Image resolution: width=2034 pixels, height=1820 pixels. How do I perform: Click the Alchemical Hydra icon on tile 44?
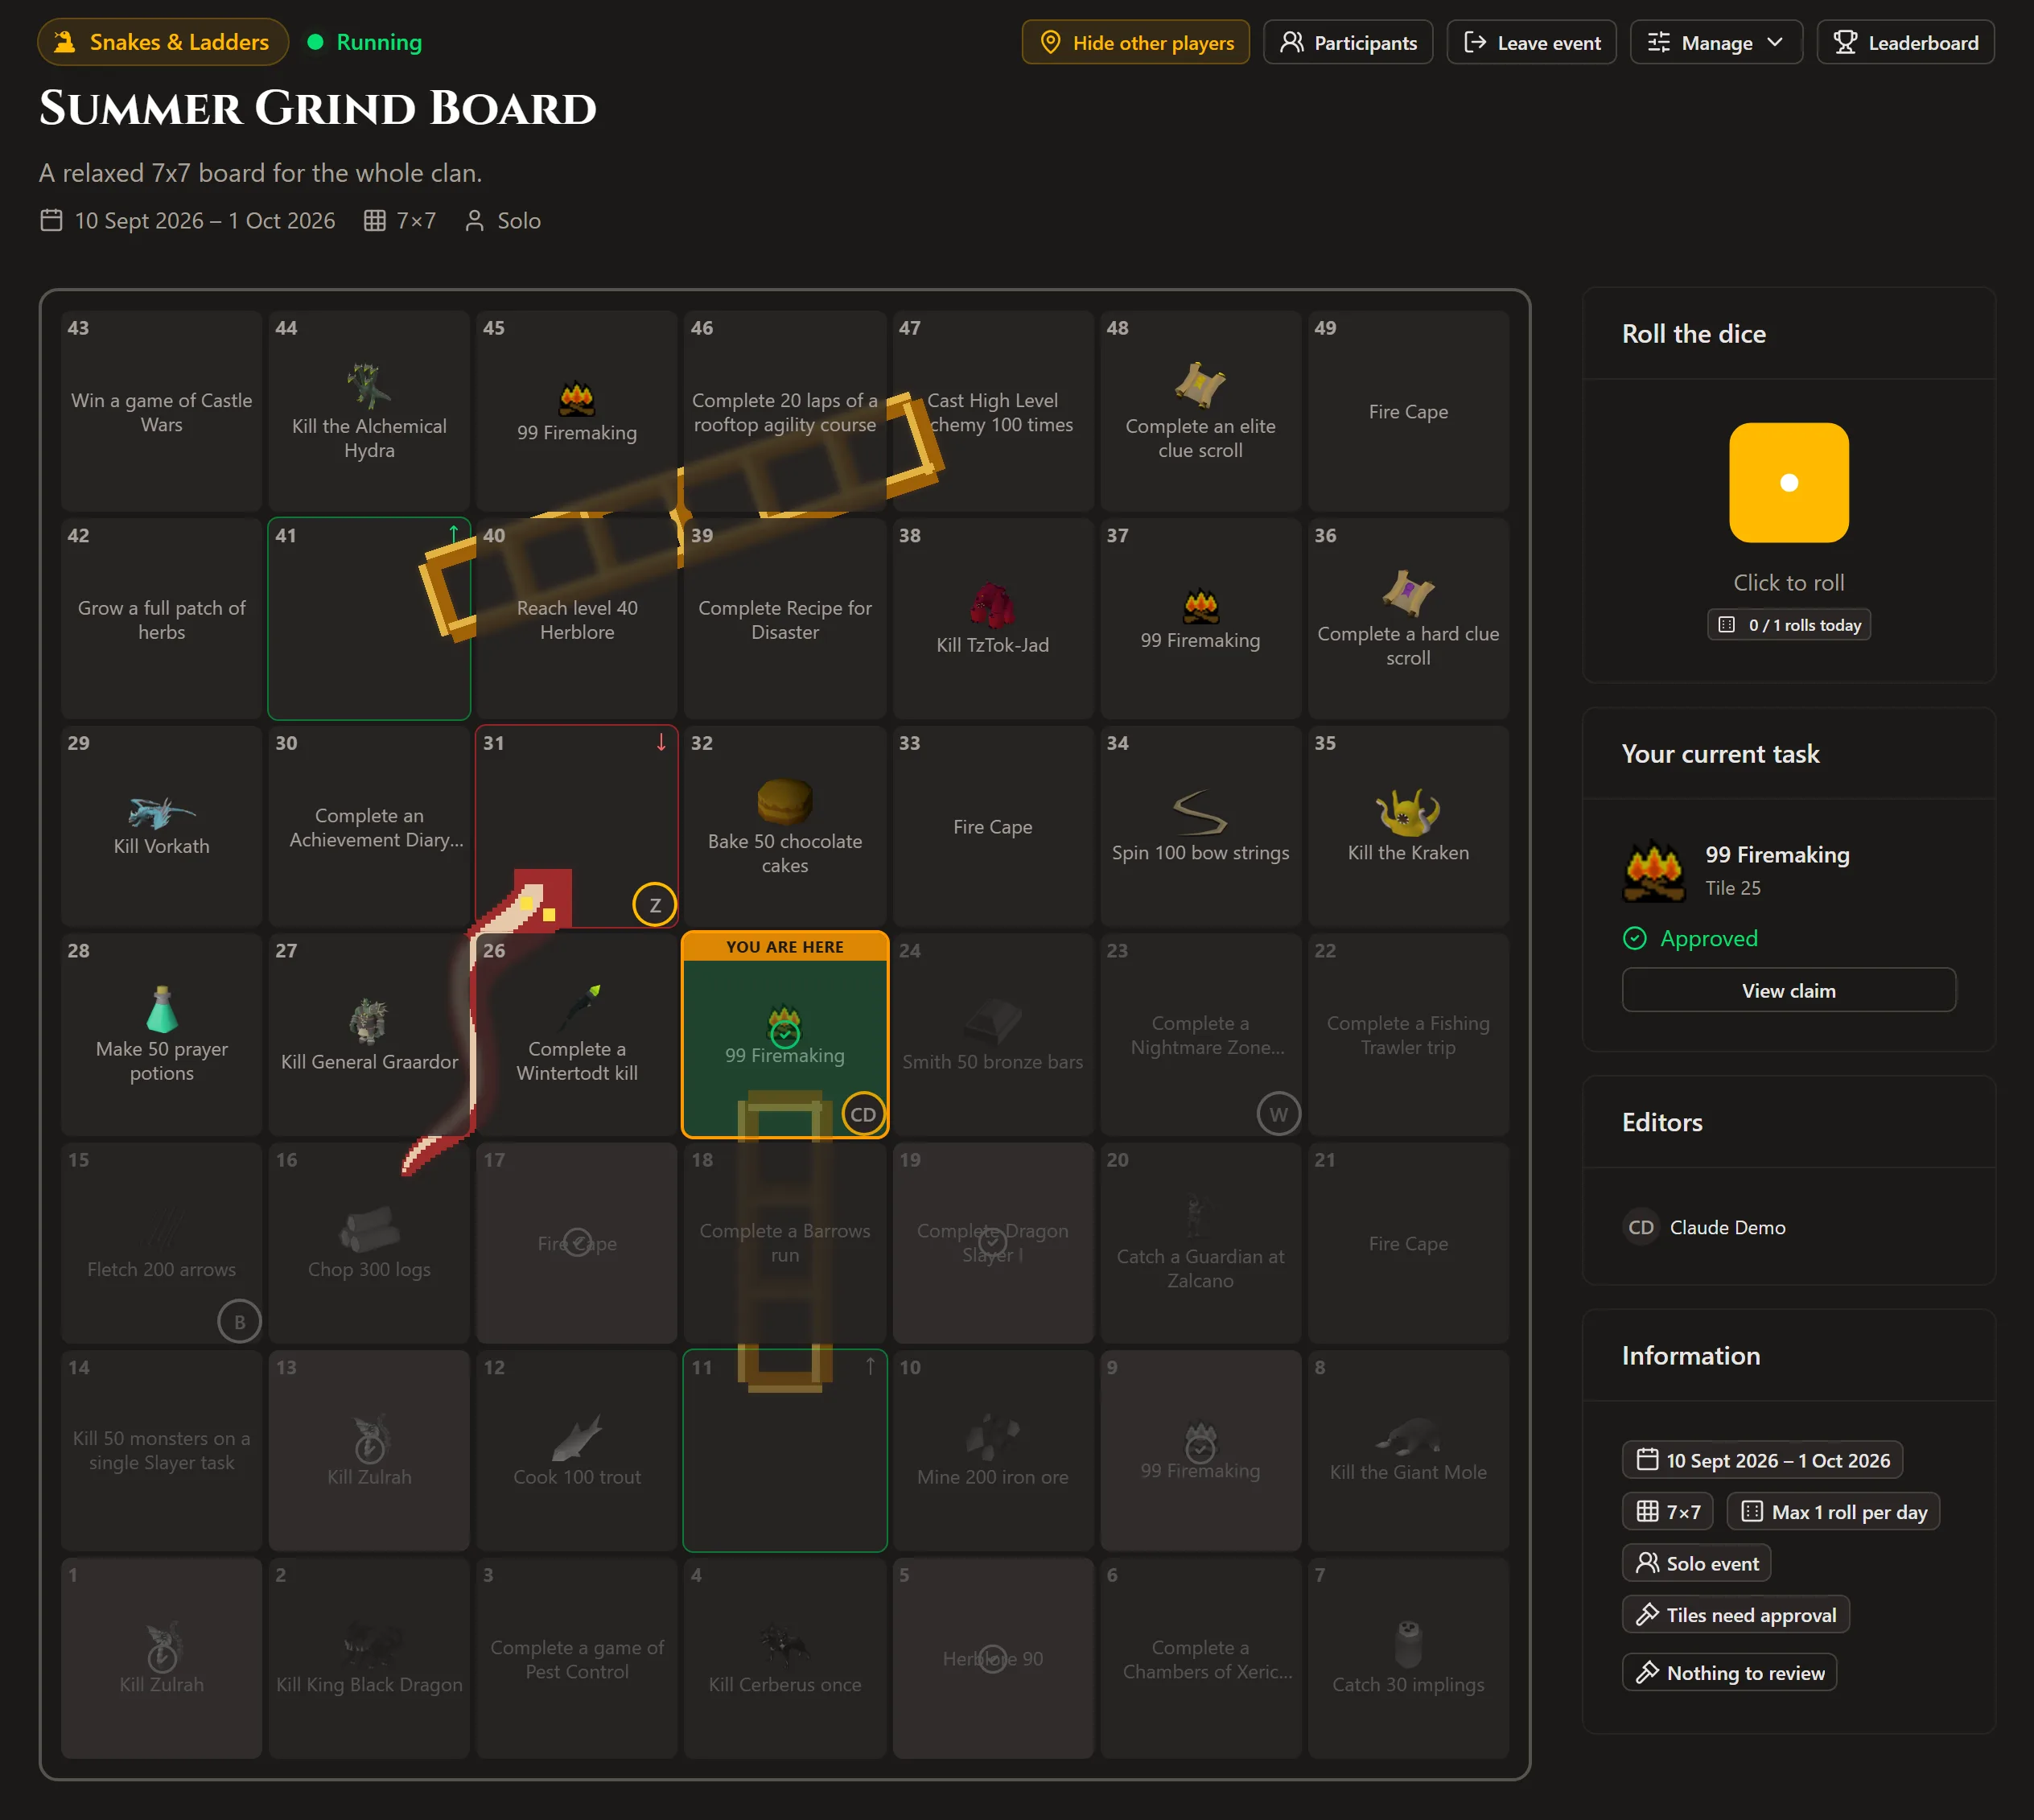click(368, 386)
